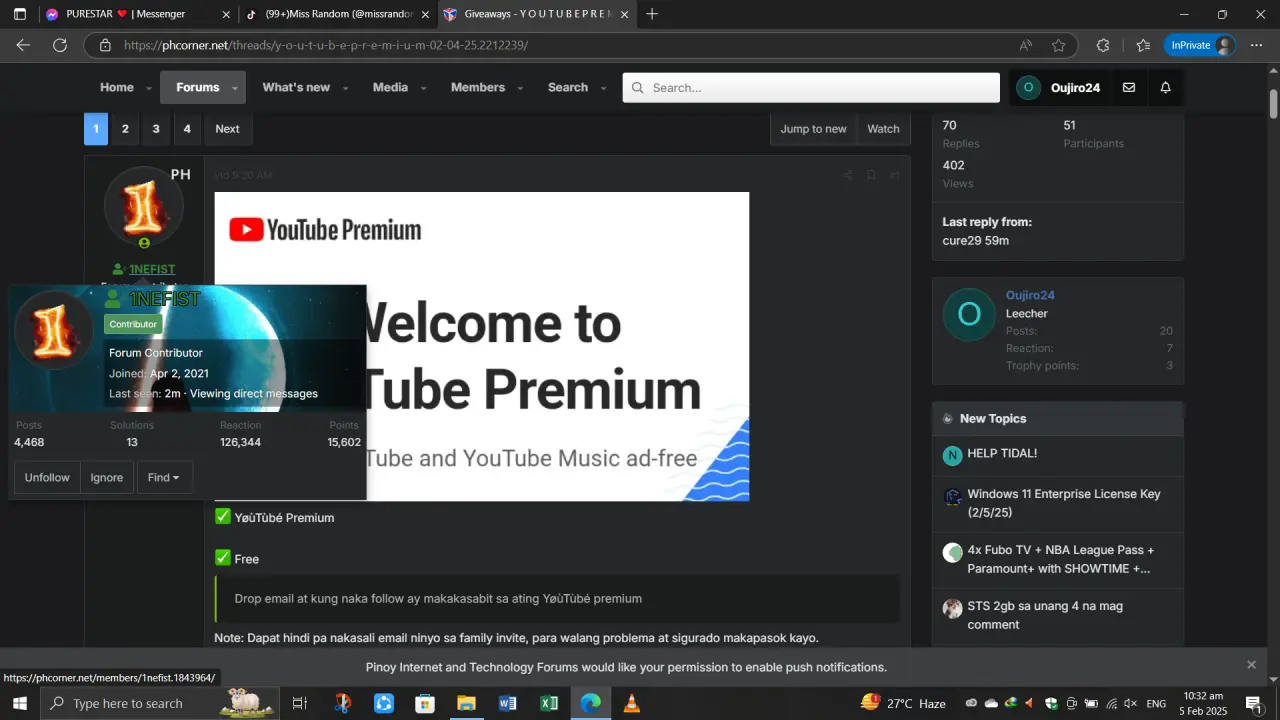
Task: Open the tab actions menu icon
Action: [19, 14]
